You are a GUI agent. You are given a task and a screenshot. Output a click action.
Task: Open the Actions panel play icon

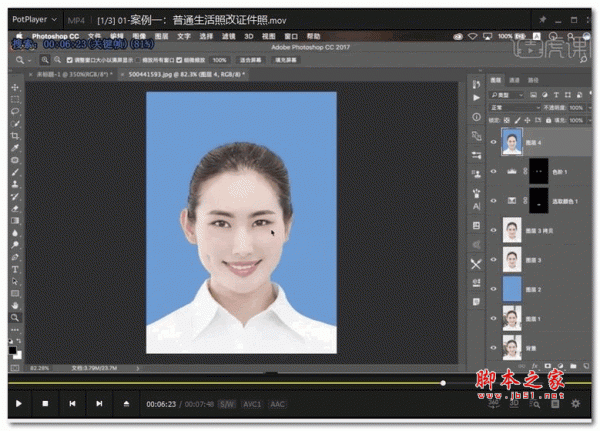coord(476,98)
